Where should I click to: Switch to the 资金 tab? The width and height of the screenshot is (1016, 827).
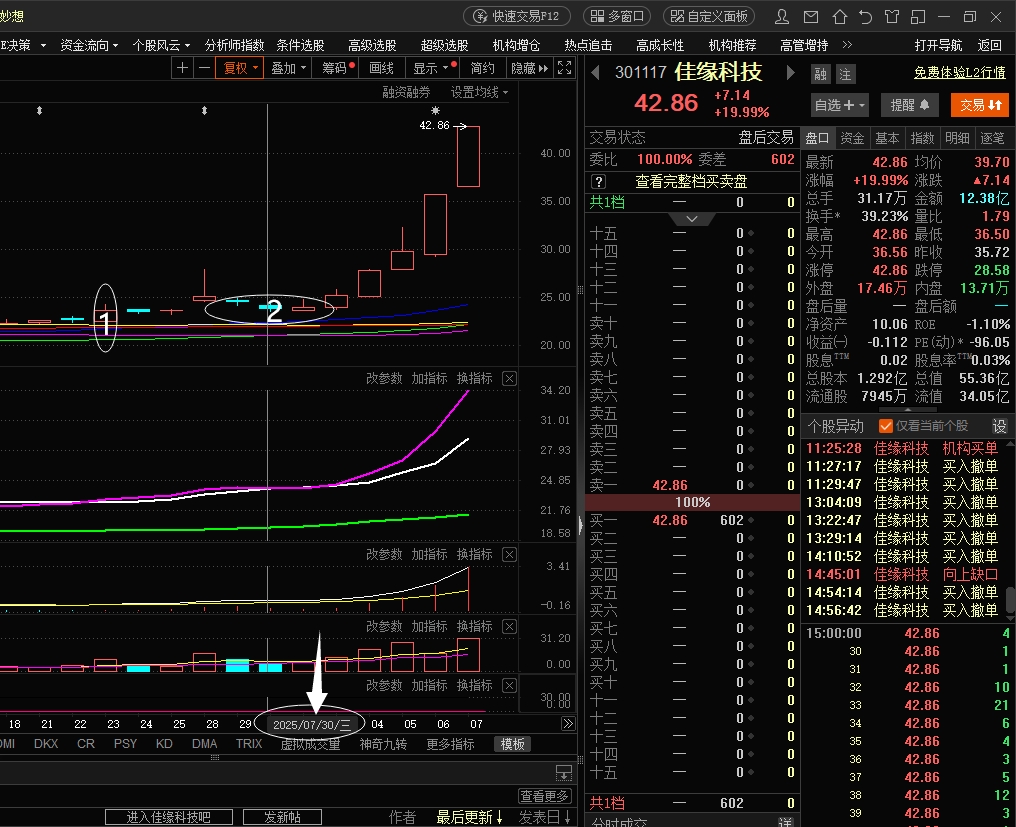pyautogui.click(x=851, y=137)
